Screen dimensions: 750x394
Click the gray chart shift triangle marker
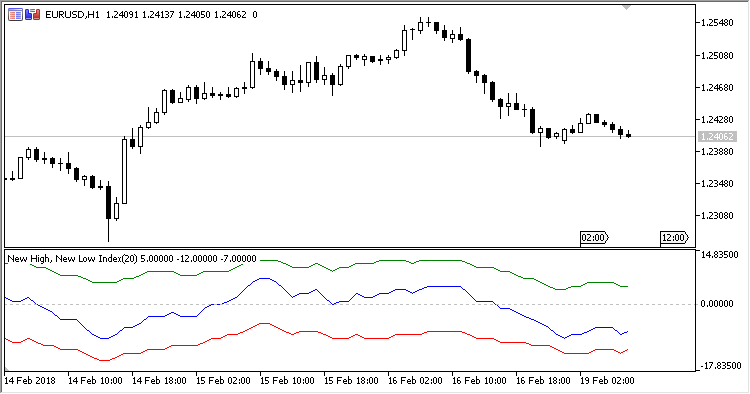click(x=626, y=8)
